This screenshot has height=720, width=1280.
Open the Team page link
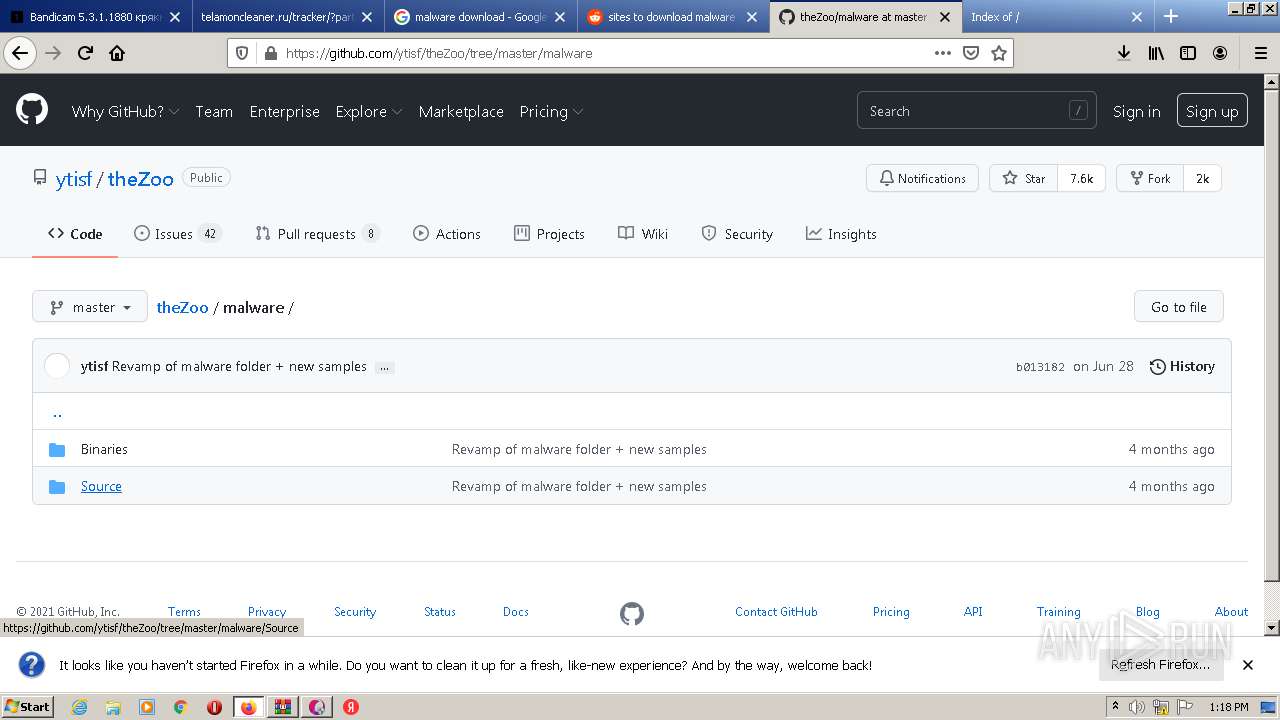(214, 111)
